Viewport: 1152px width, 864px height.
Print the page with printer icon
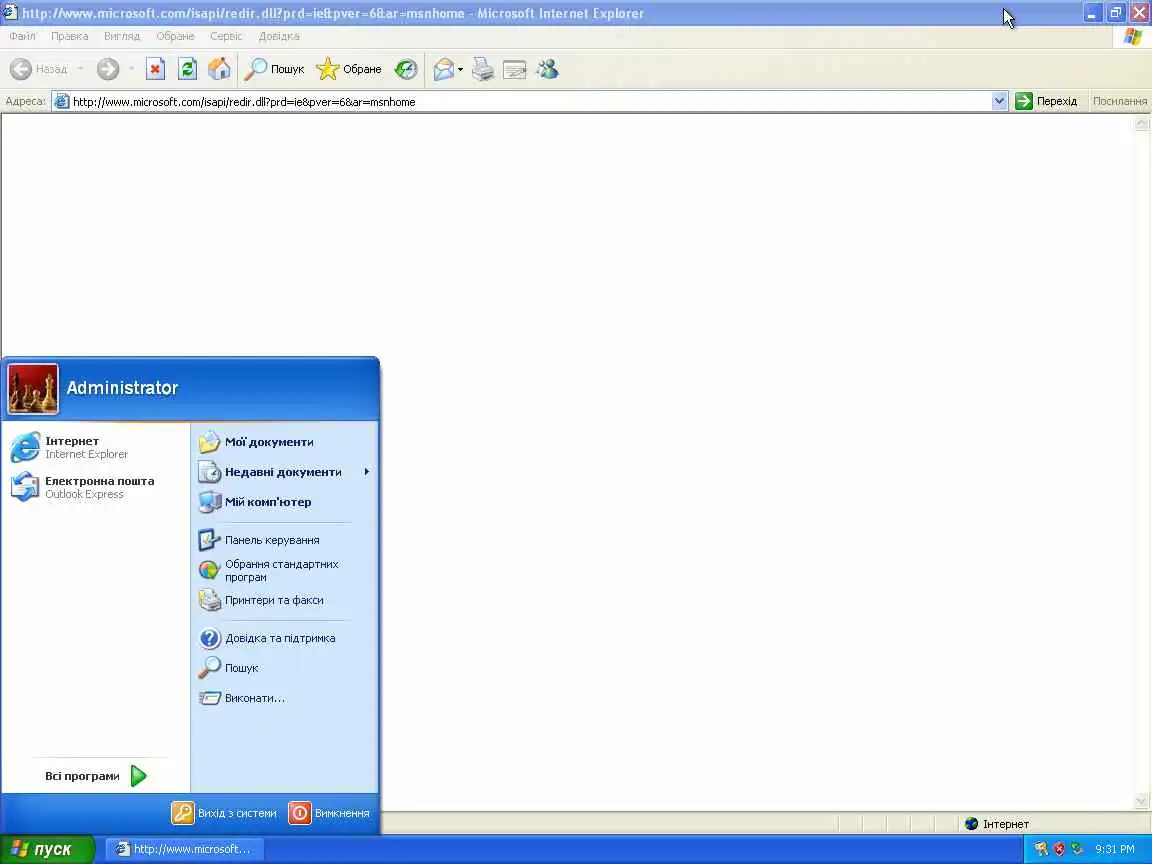[x=483, y=69]
